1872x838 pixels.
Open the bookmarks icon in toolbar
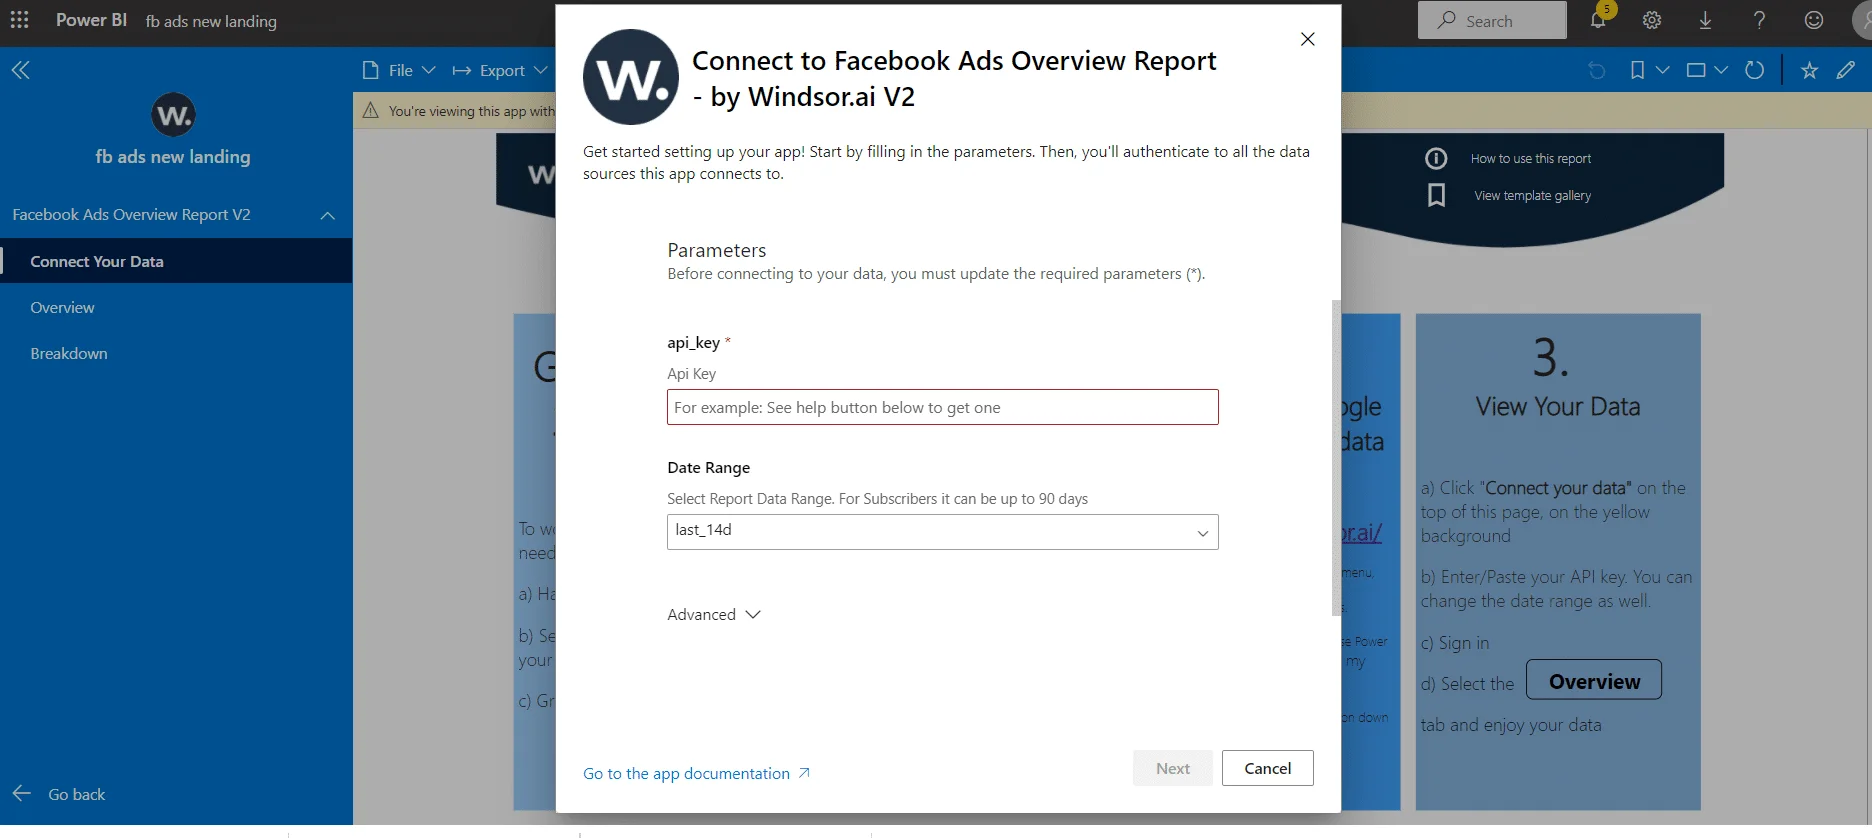click(x=1637, y=70)
